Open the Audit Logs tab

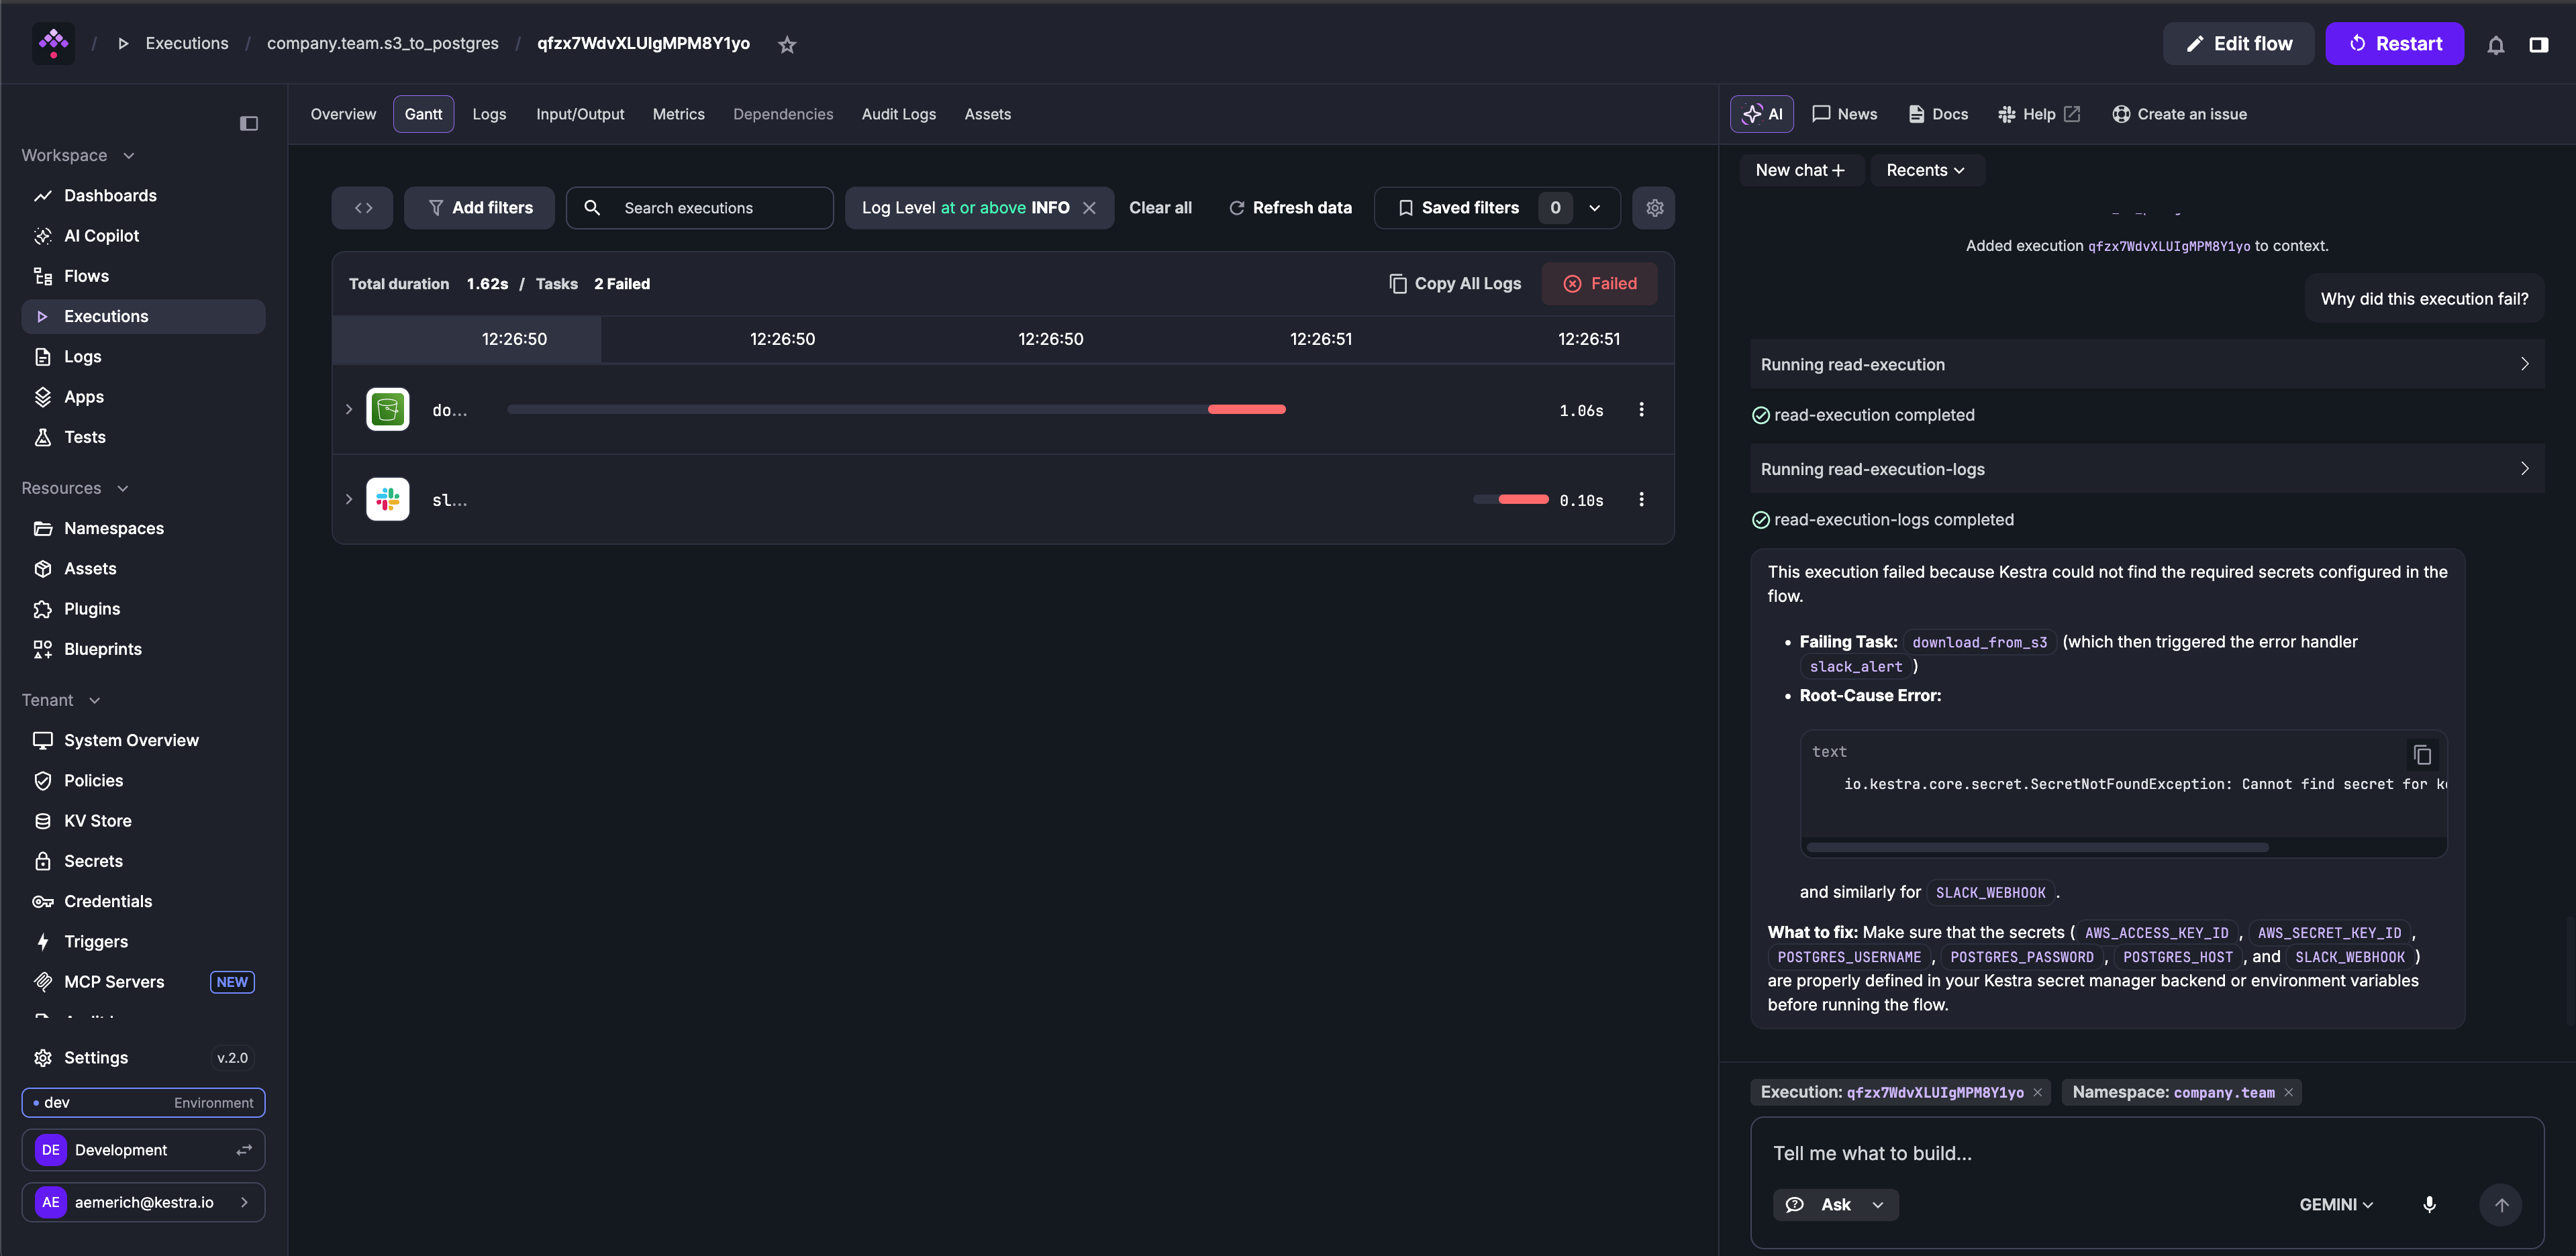point(899,114)
